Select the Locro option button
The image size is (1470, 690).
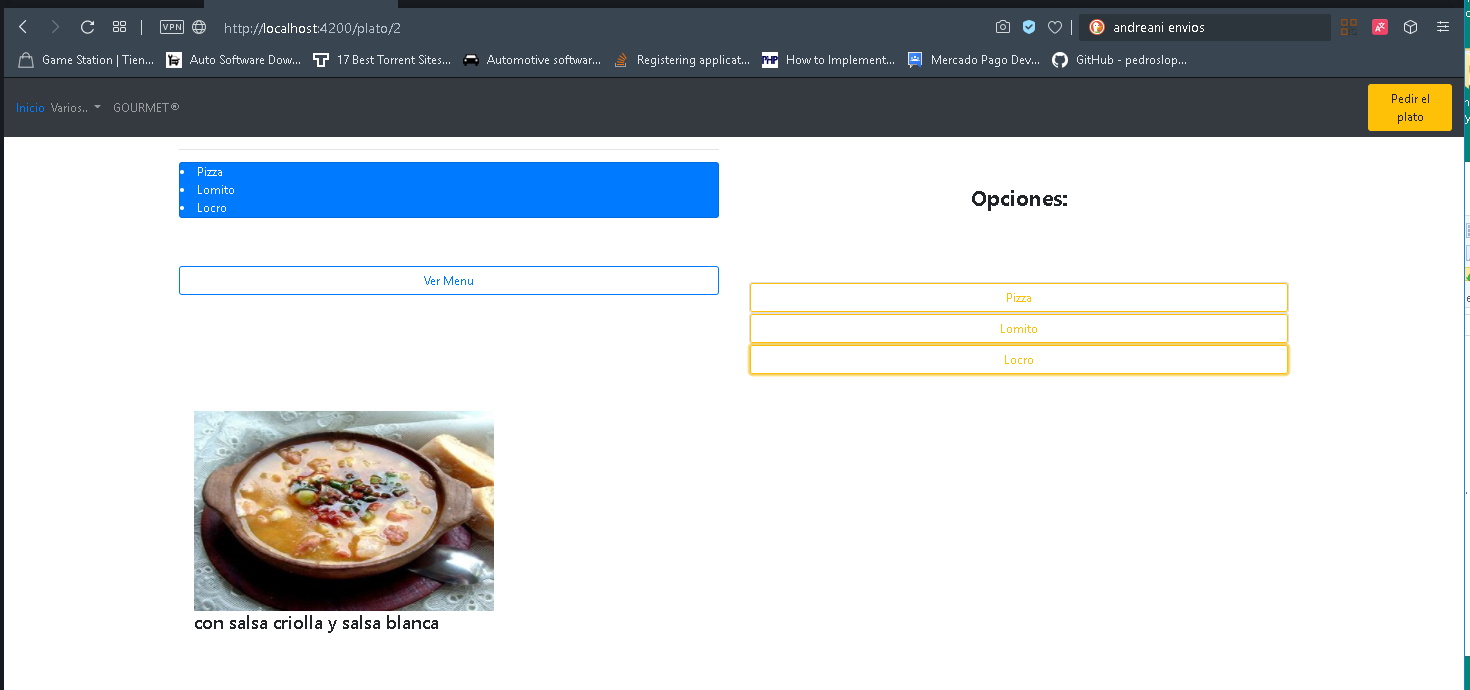(1019, 360)
